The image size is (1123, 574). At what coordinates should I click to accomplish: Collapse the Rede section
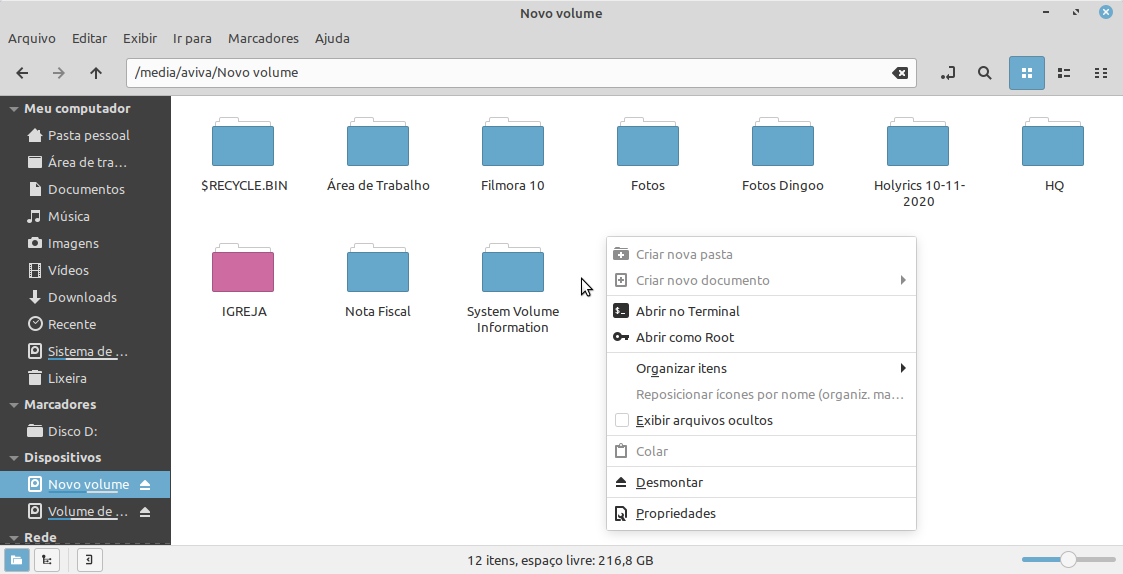[14, 538]
